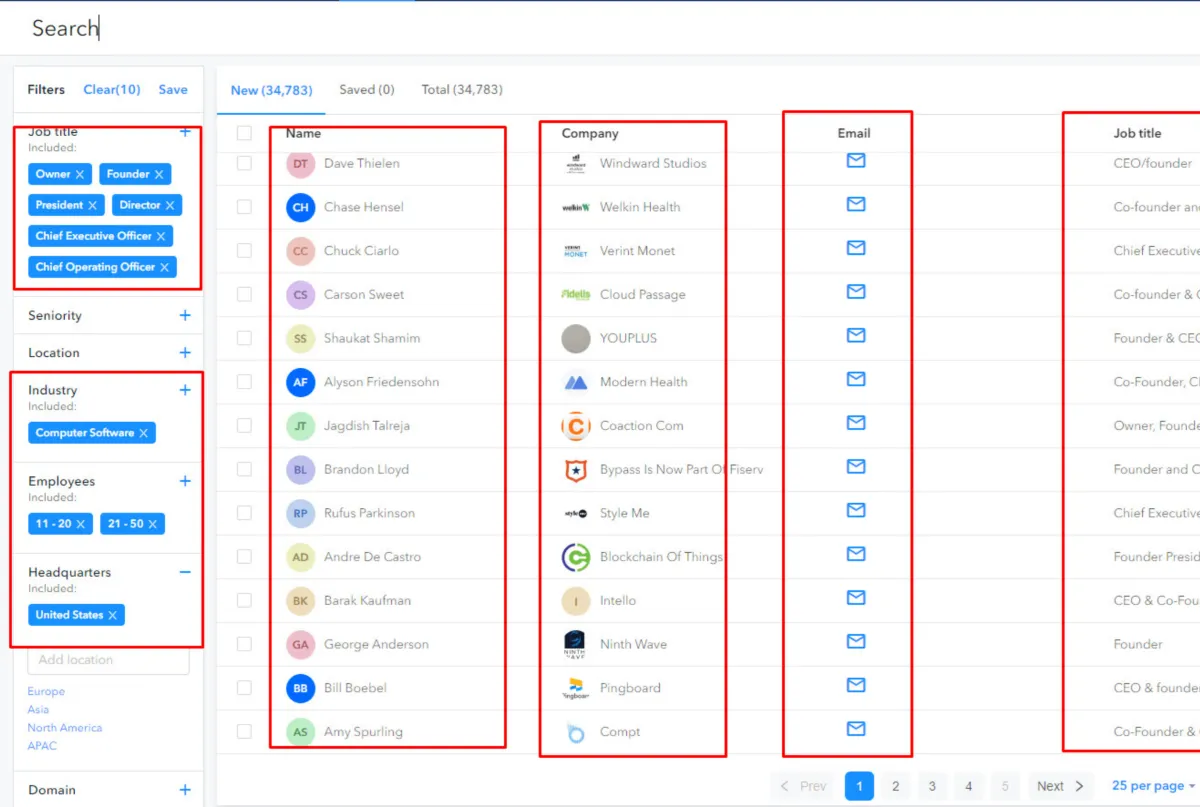The height and width of the screenshot is (807, 1200).
Task: Tick the select-all checkbox in the table header
Action: point(244,133)
